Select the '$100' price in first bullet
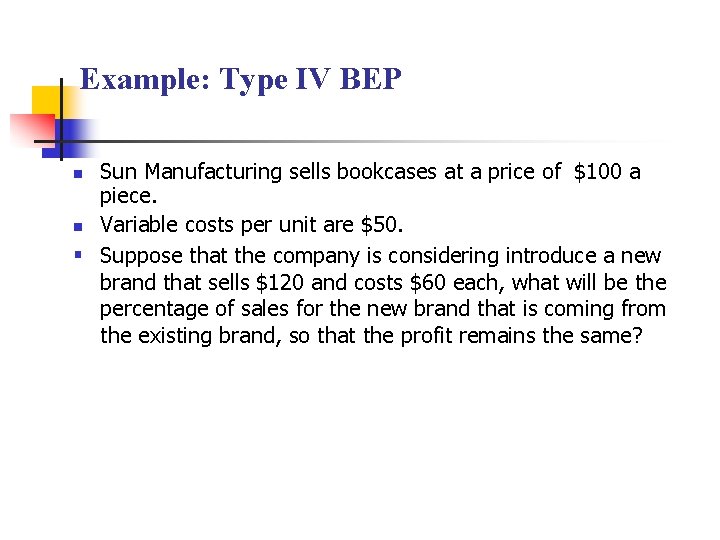The width and height of the screenshot is (720, 540). [597, 172]
